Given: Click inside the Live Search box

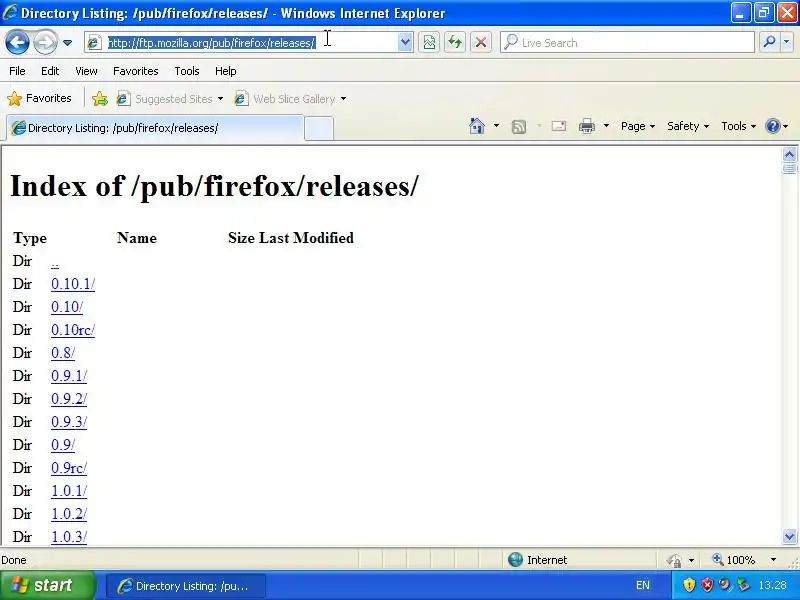Looking at the screenshot, I should pyautogui.click(x=628, y=43).
